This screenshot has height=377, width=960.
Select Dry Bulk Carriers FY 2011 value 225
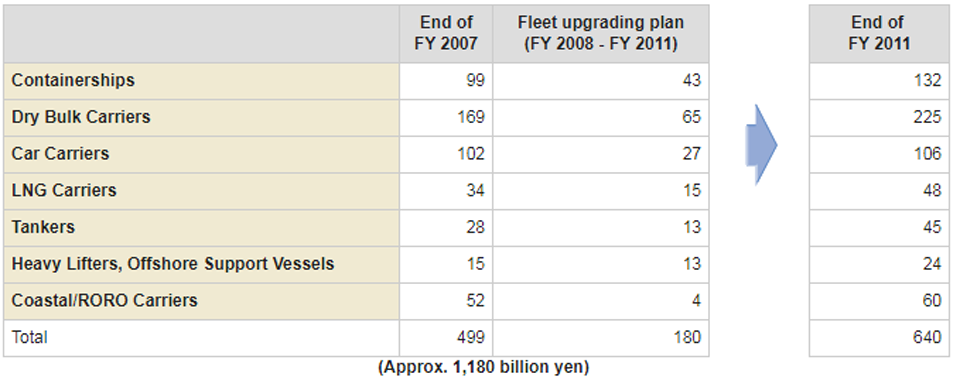click(x=925, y=117)
